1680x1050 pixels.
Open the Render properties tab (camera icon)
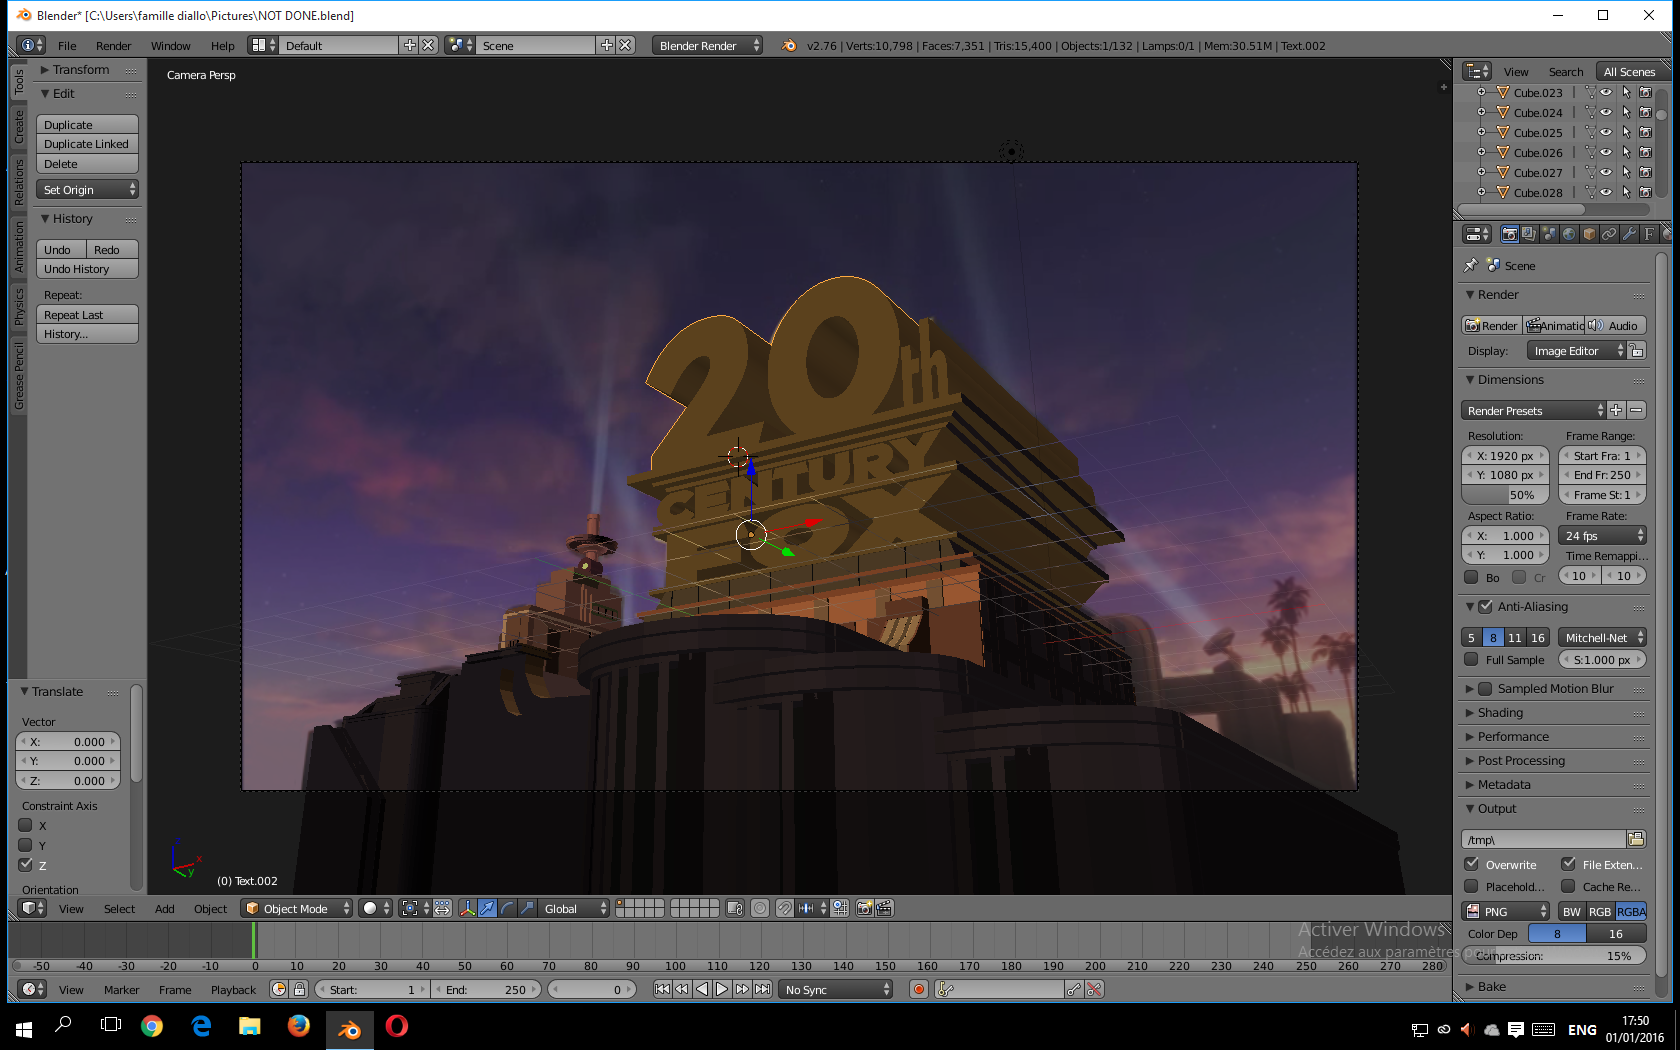(x=1510, y=234)
